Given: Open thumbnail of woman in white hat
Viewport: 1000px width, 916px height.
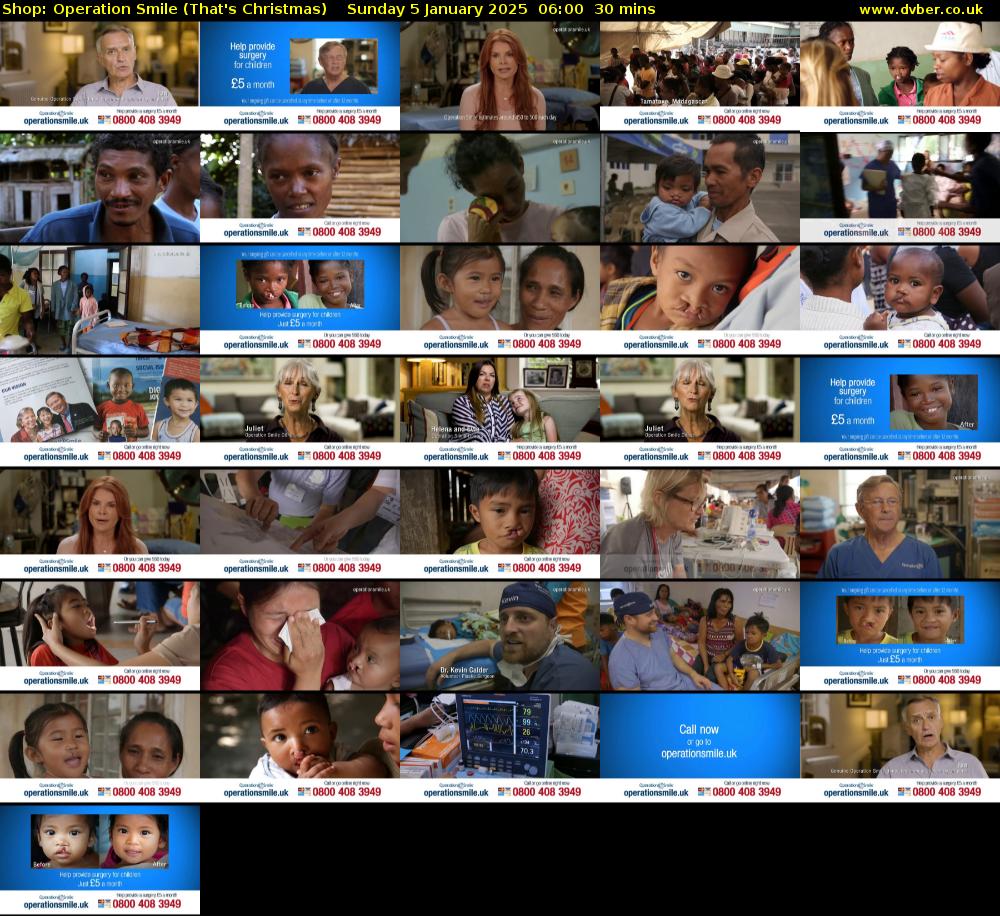Looking at the screenshot, I should click(900, 76).
